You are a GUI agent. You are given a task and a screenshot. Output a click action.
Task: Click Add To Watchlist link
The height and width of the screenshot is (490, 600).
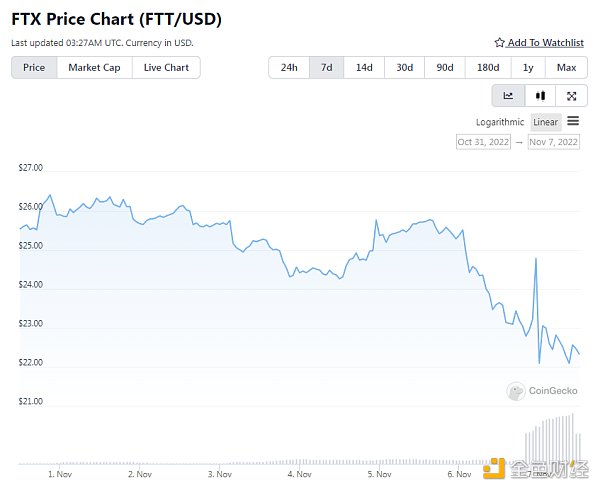544,43
